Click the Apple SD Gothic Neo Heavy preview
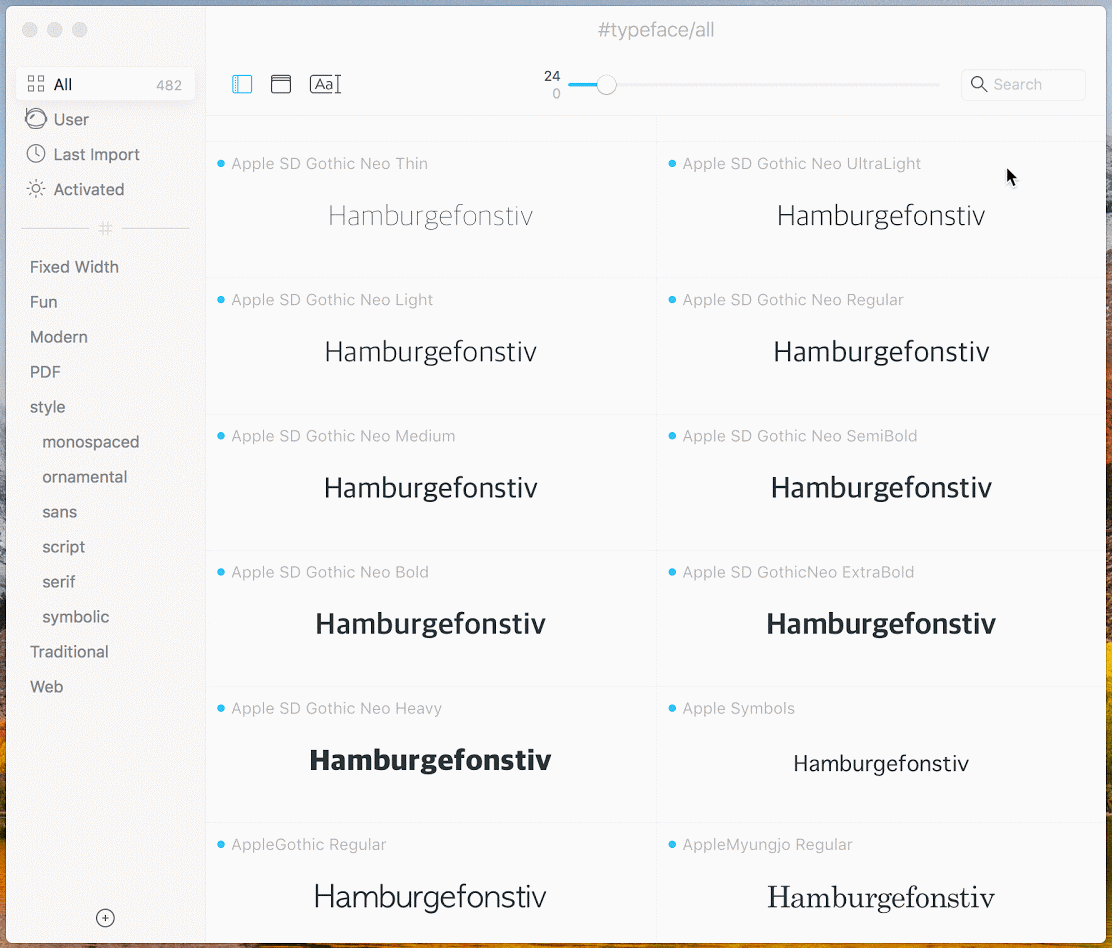The height and width of the screenshot is (948, 1112). 430,760
